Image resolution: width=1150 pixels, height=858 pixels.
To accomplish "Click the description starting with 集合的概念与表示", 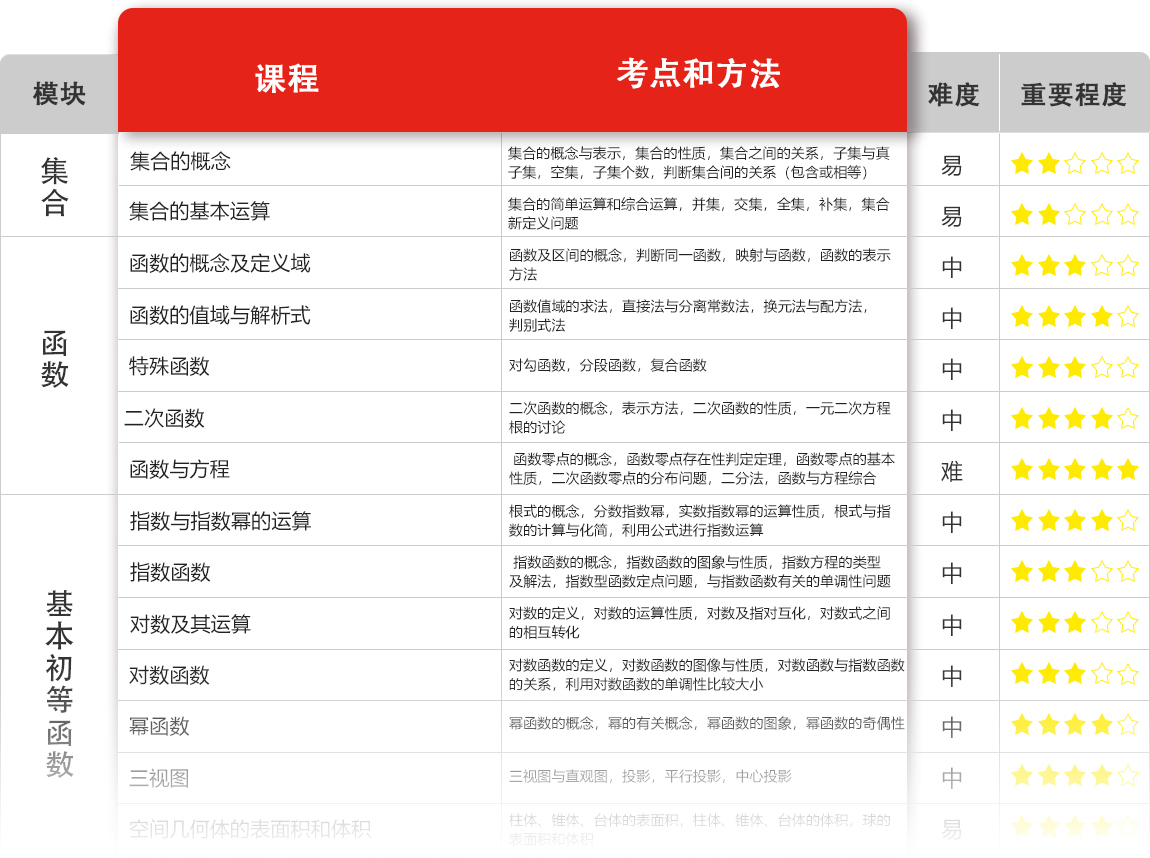I will point(699,162).
